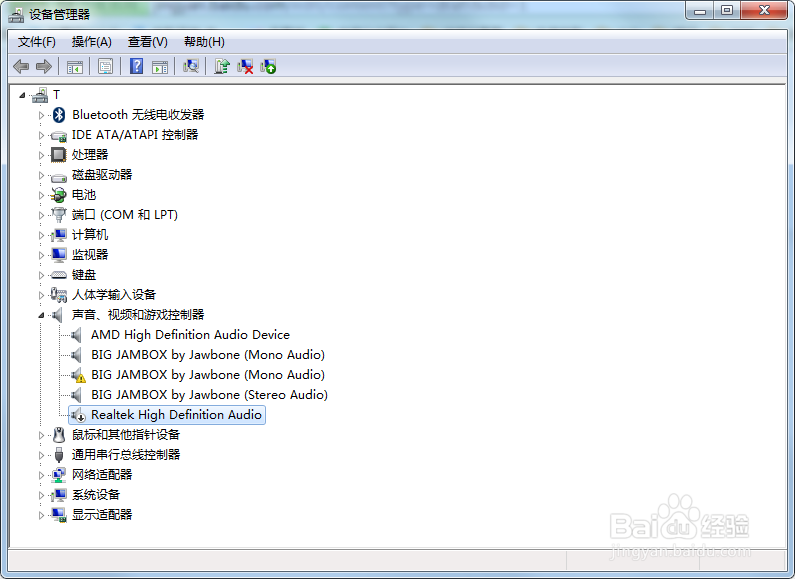Image resolution: width=795 pixels, height=579 pixels.
Task: Click the network adapters icon
Action: [x=59, y=475]
